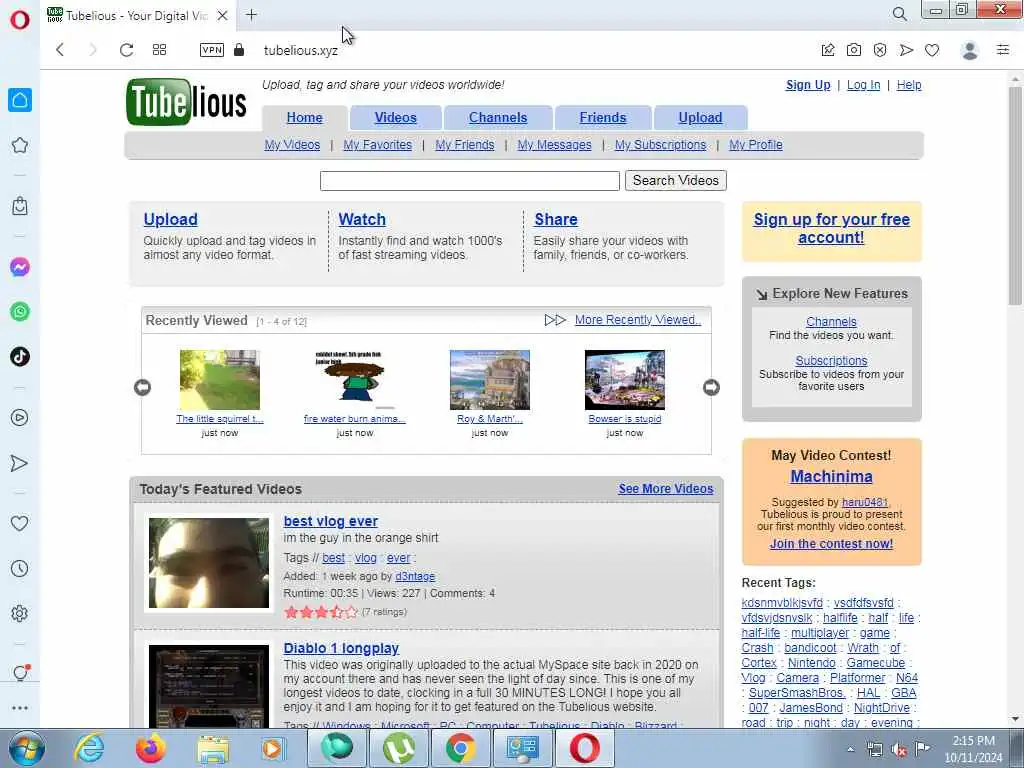Open Messenger in the Opera sidebar
The image size is (1024, 768).
pos(20,267)
